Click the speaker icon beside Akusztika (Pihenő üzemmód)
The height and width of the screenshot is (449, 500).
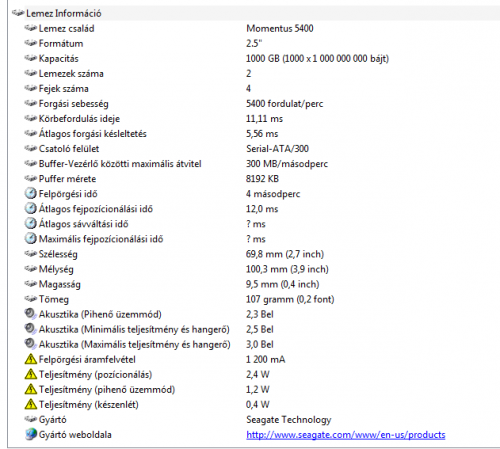point(31,314)
